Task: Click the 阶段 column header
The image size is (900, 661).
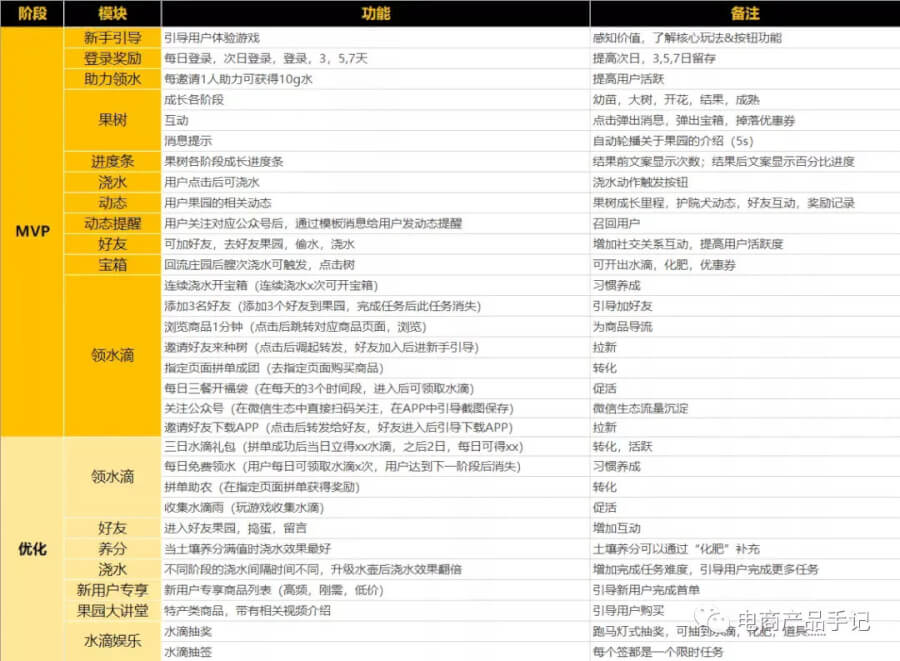Action: coord(32,13)
